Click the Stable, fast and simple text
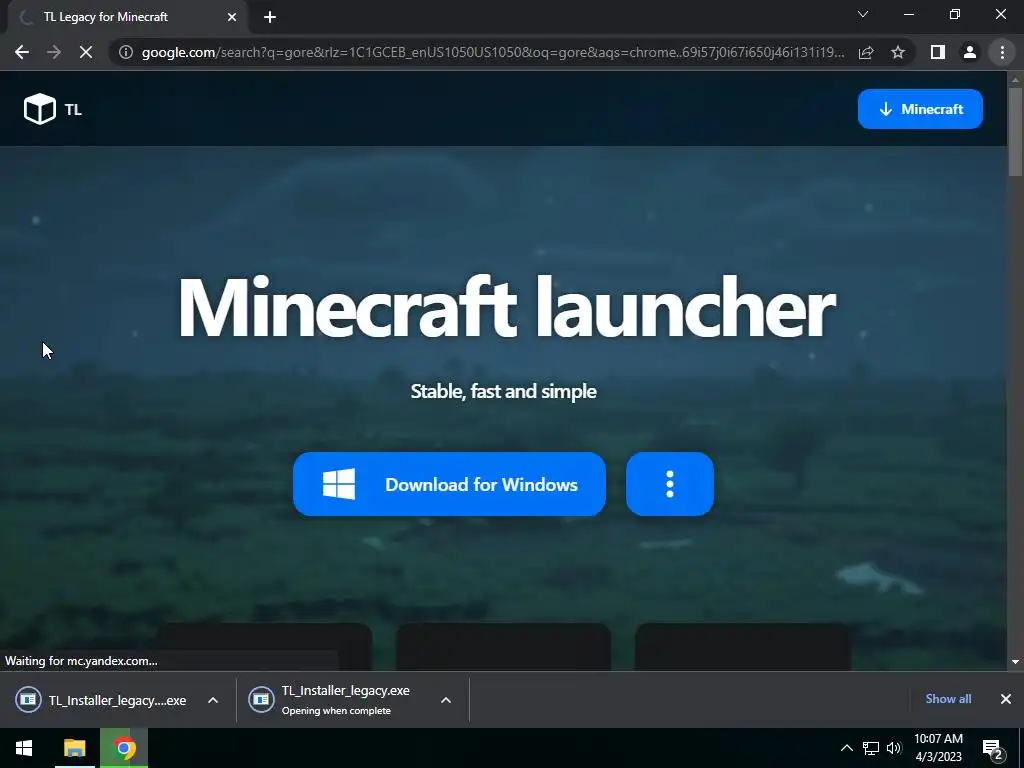 pos(504,391)
